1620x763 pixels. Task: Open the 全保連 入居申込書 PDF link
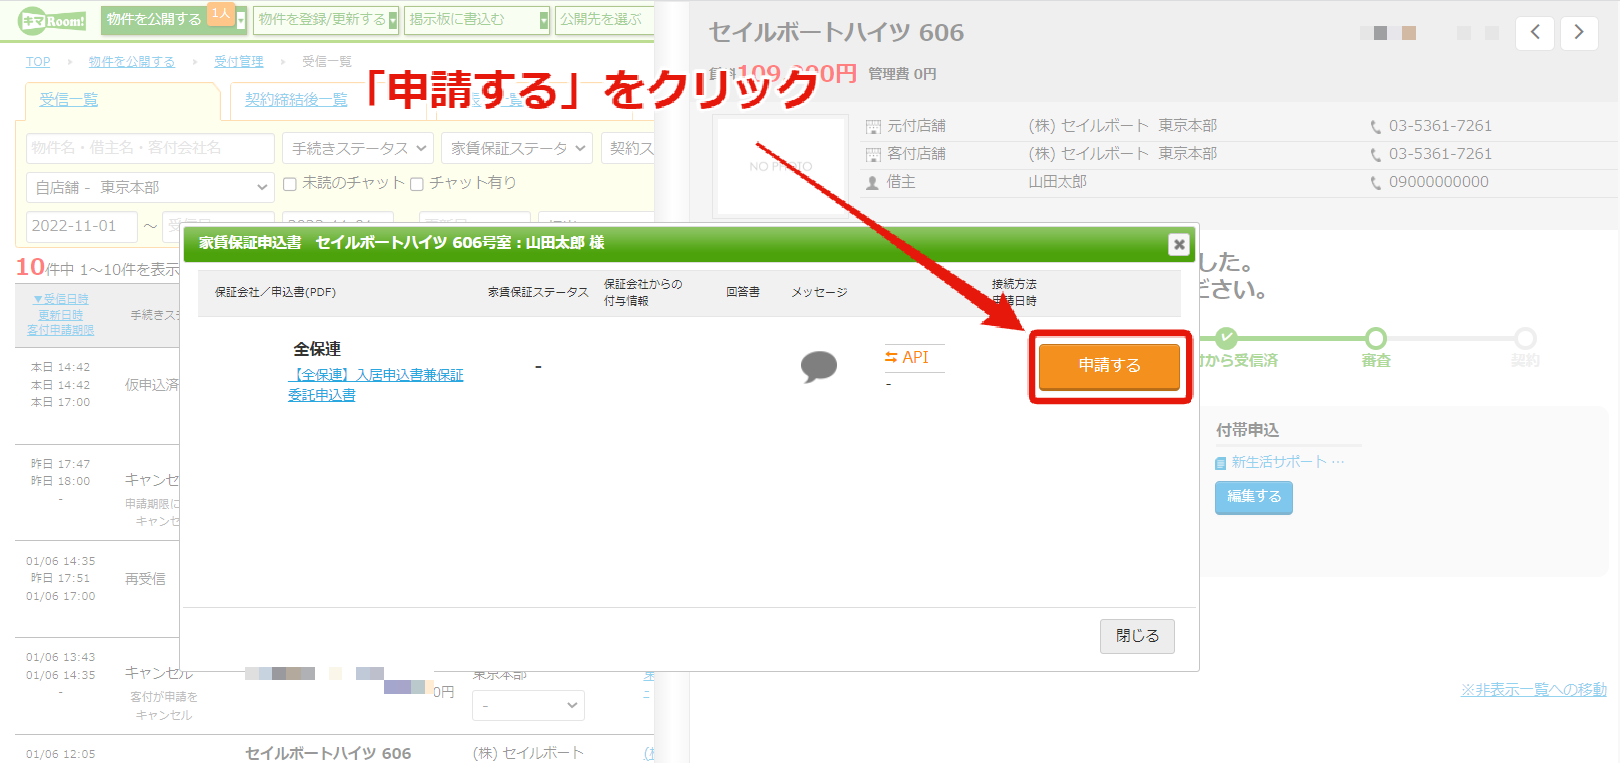coord(376,385)
